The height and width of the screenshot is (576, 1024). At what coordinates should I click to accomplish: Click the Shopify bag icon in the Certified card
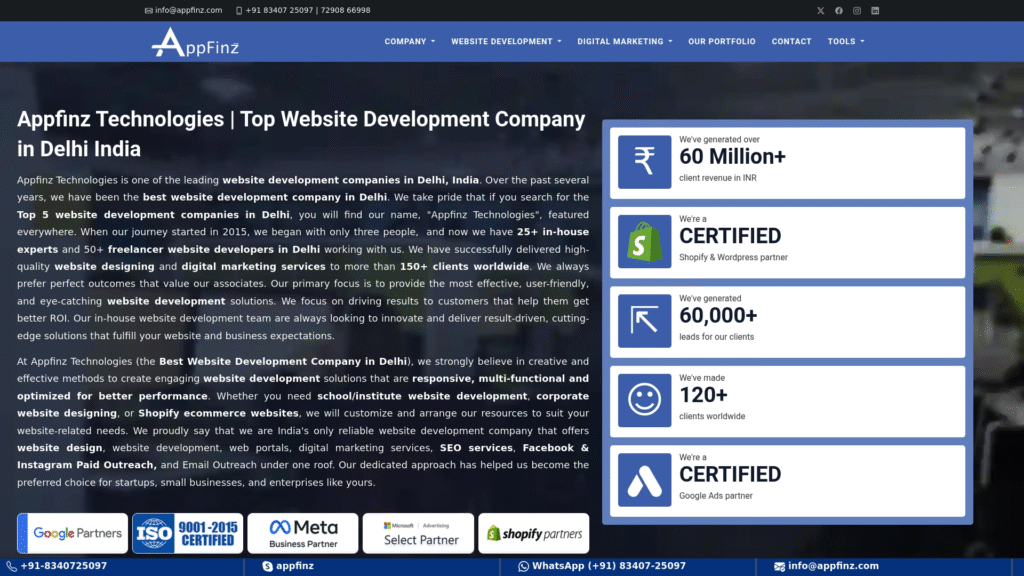[644, 242]
